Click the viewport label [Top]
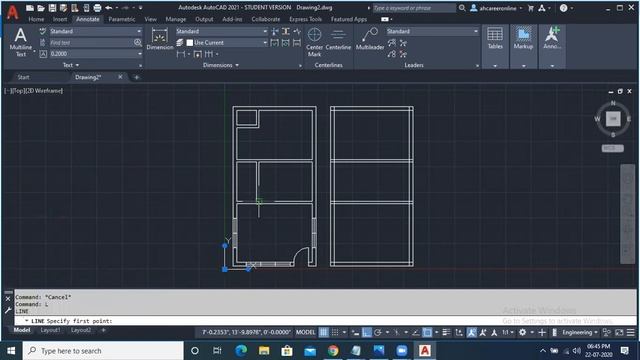The height and width of the screenshot is (360, 640). (x=19, y=91)
